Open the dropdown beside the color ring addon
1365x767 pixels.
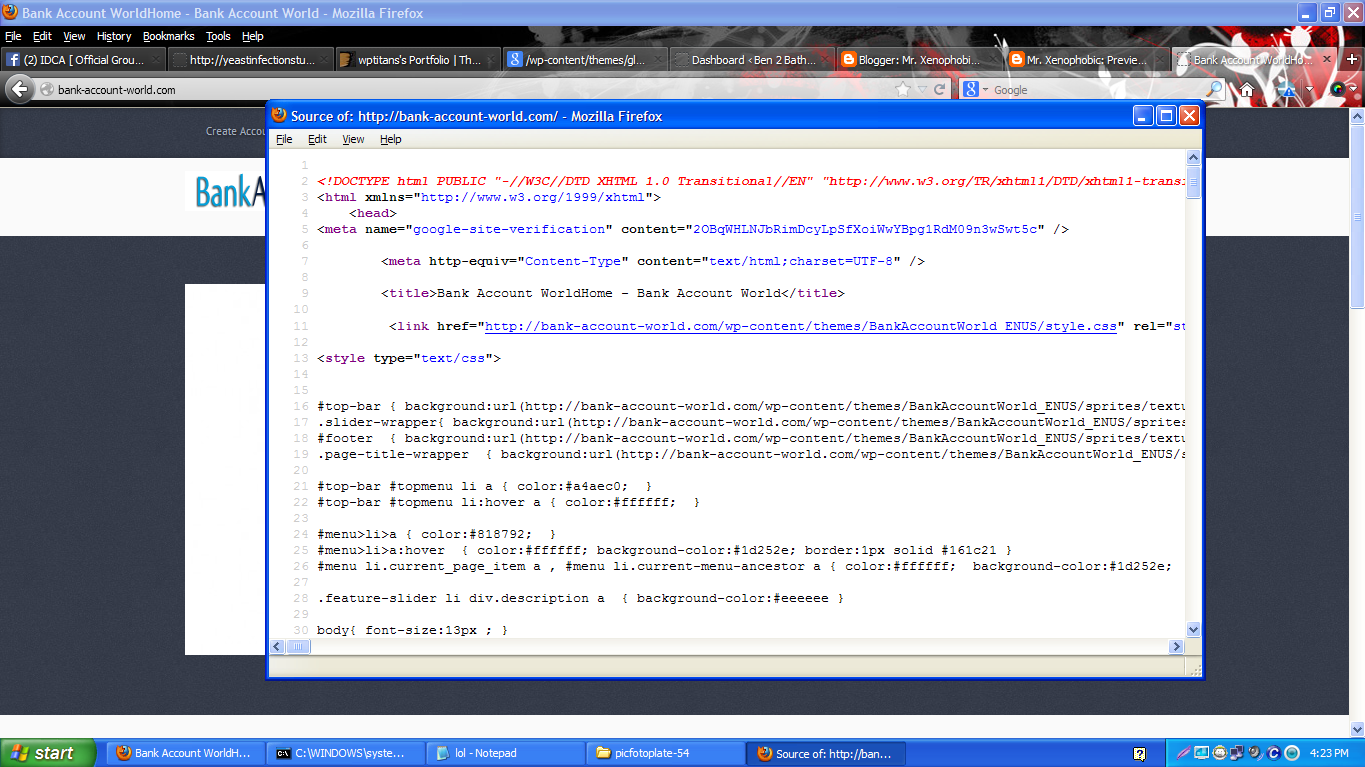[1353, 89]
